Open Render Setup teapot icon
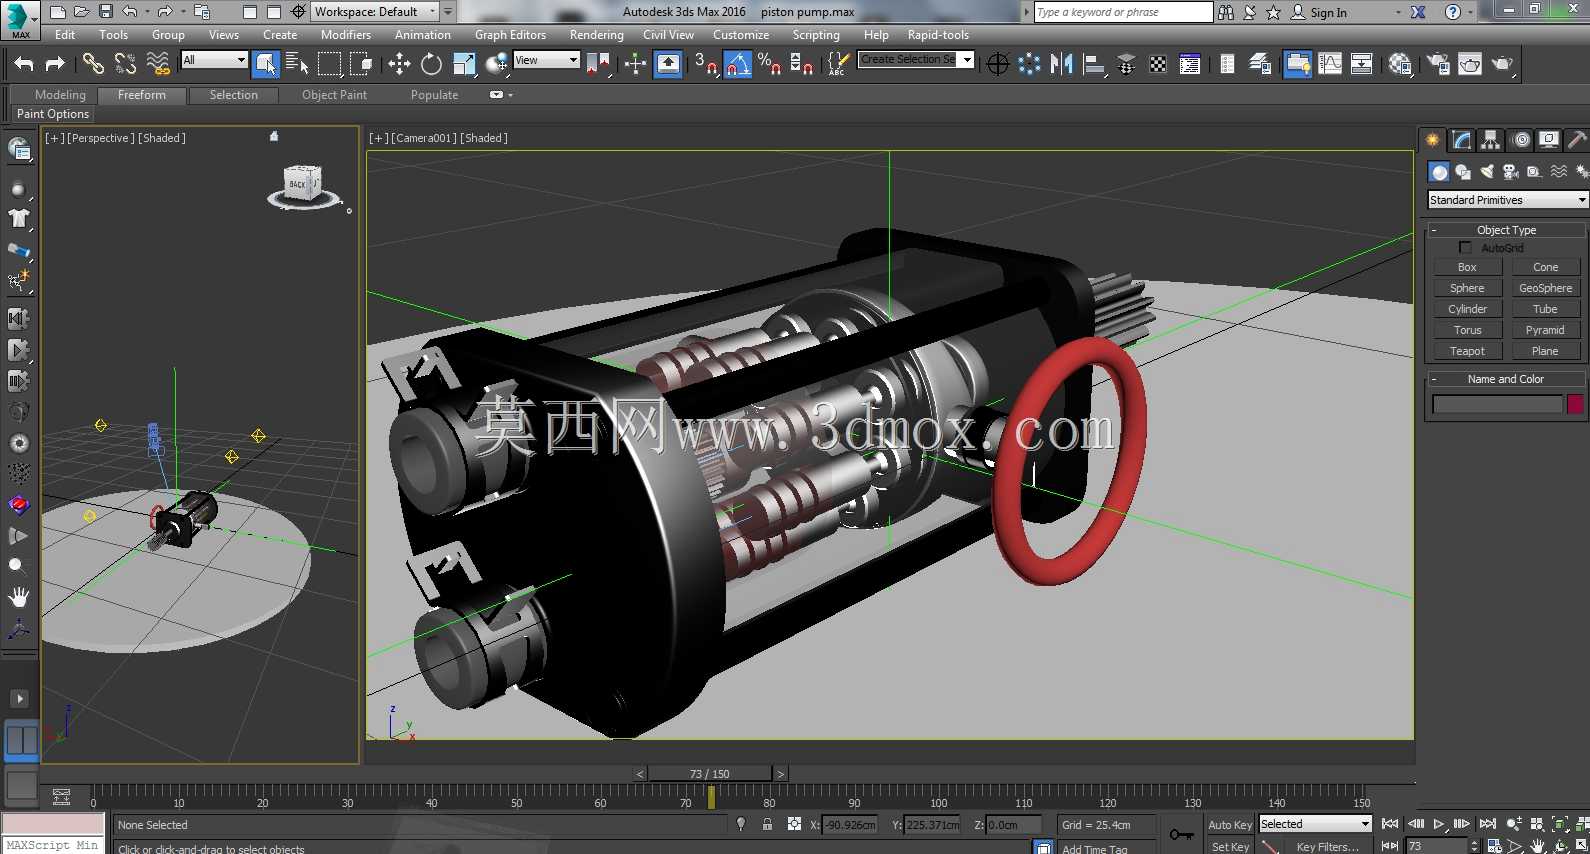Screen dimensions: 1590x854 click(1438, 64)
